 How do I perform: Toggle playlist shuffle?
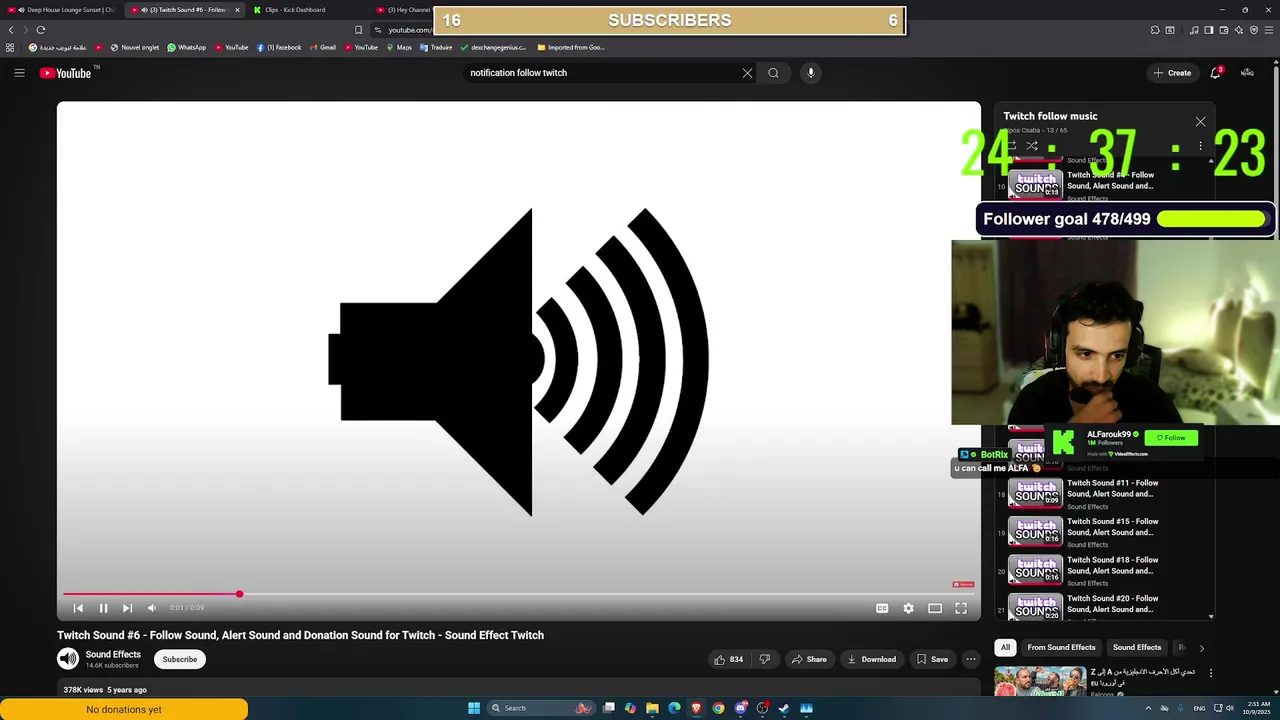click(1032, 145)
